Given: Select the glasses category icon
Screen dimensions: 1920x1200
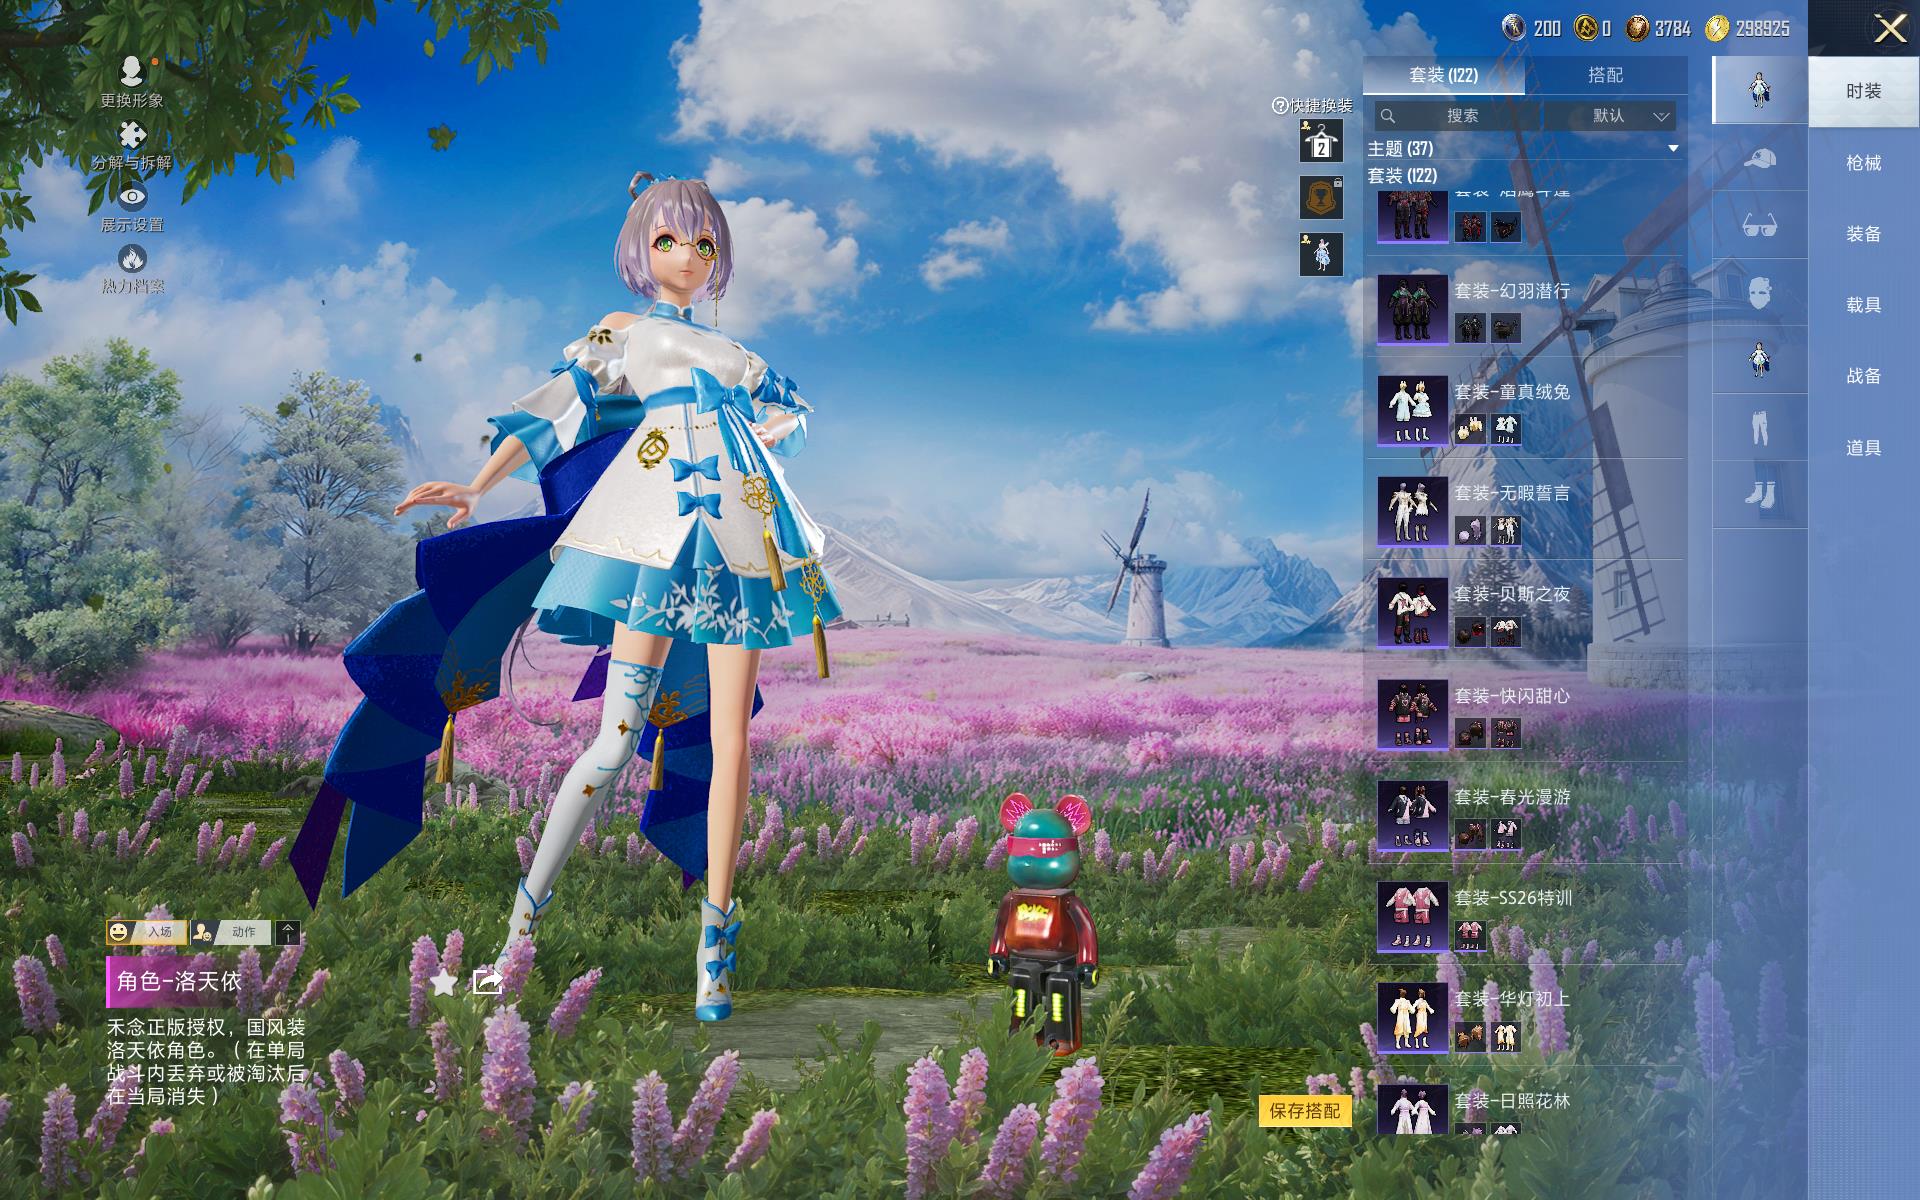Looking at the screenshot, I should coord(1760,225).
